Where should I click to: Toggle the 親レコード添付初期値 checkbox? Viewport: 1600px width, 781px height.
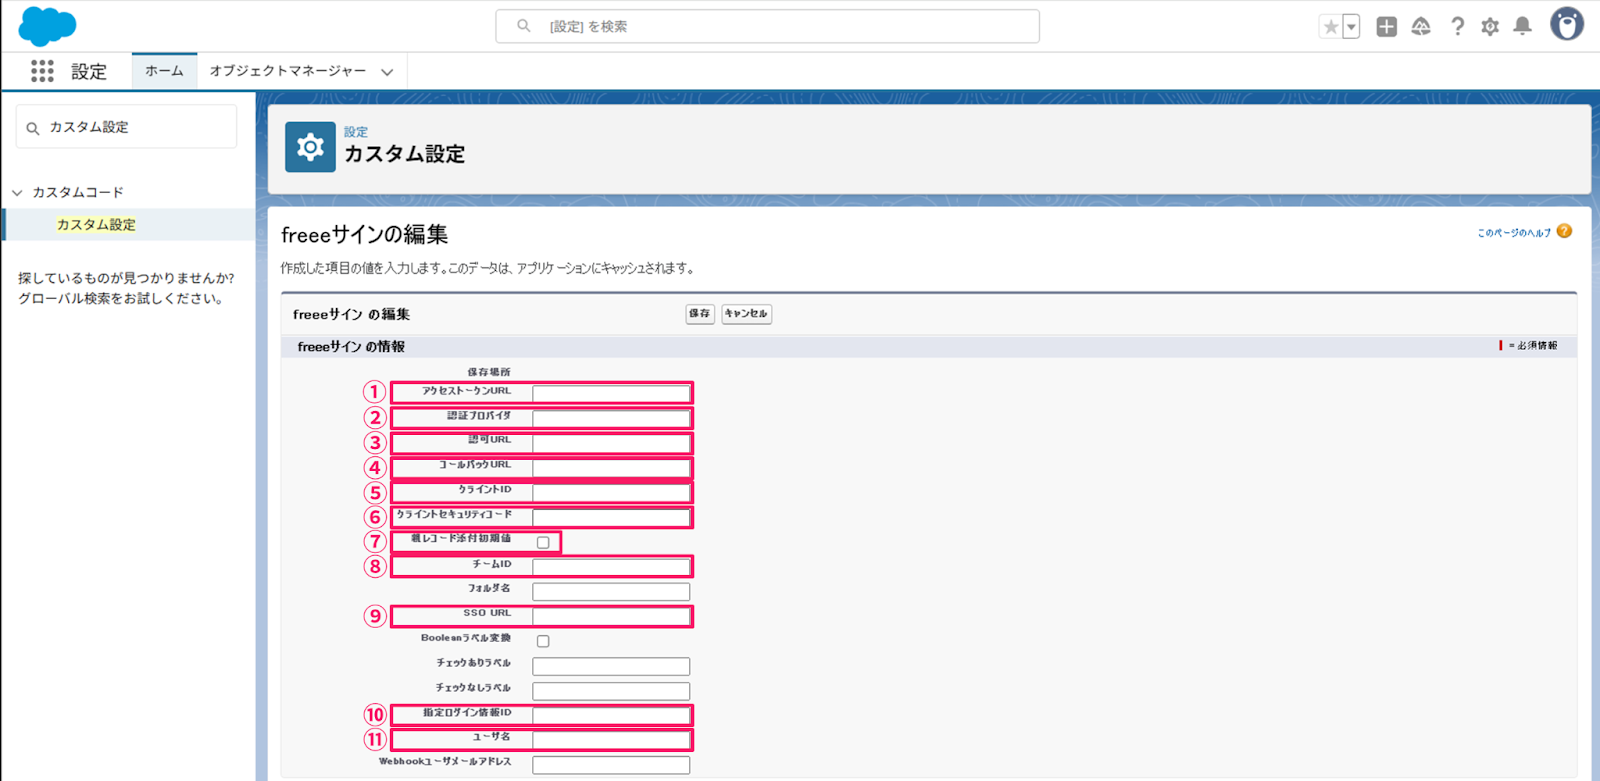pyautogui.click(x=543, y=542)
